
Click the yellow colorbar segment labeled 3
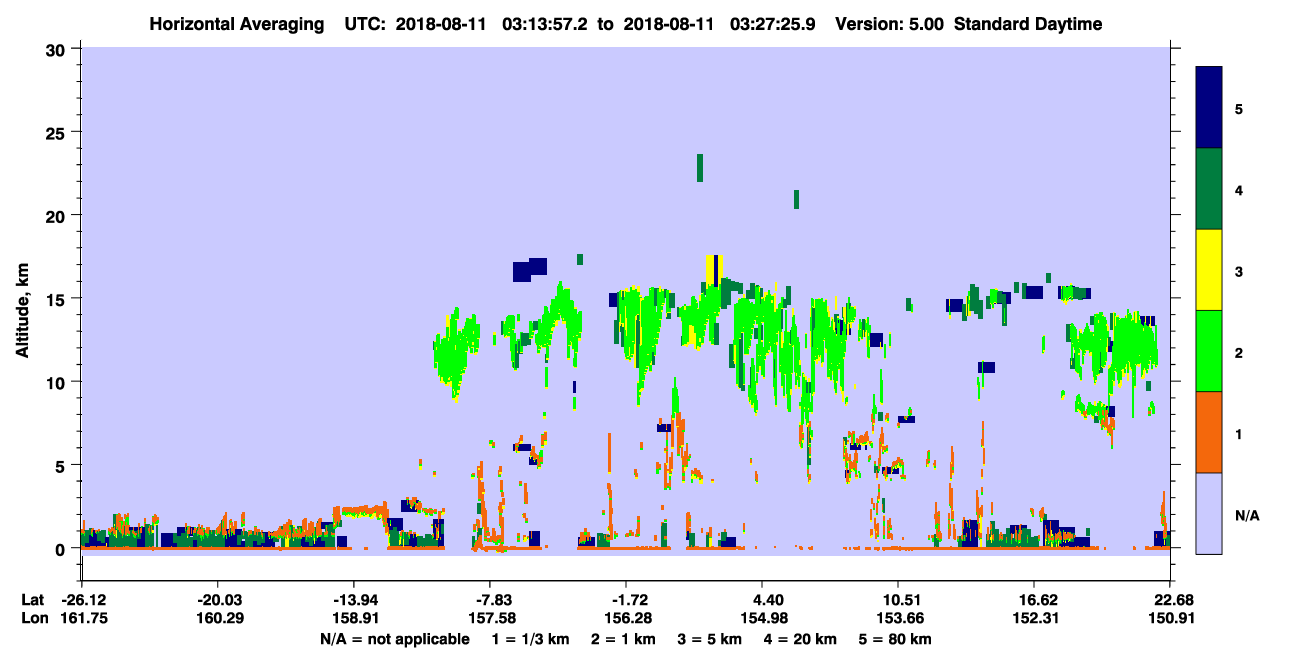pos(1209,270)
